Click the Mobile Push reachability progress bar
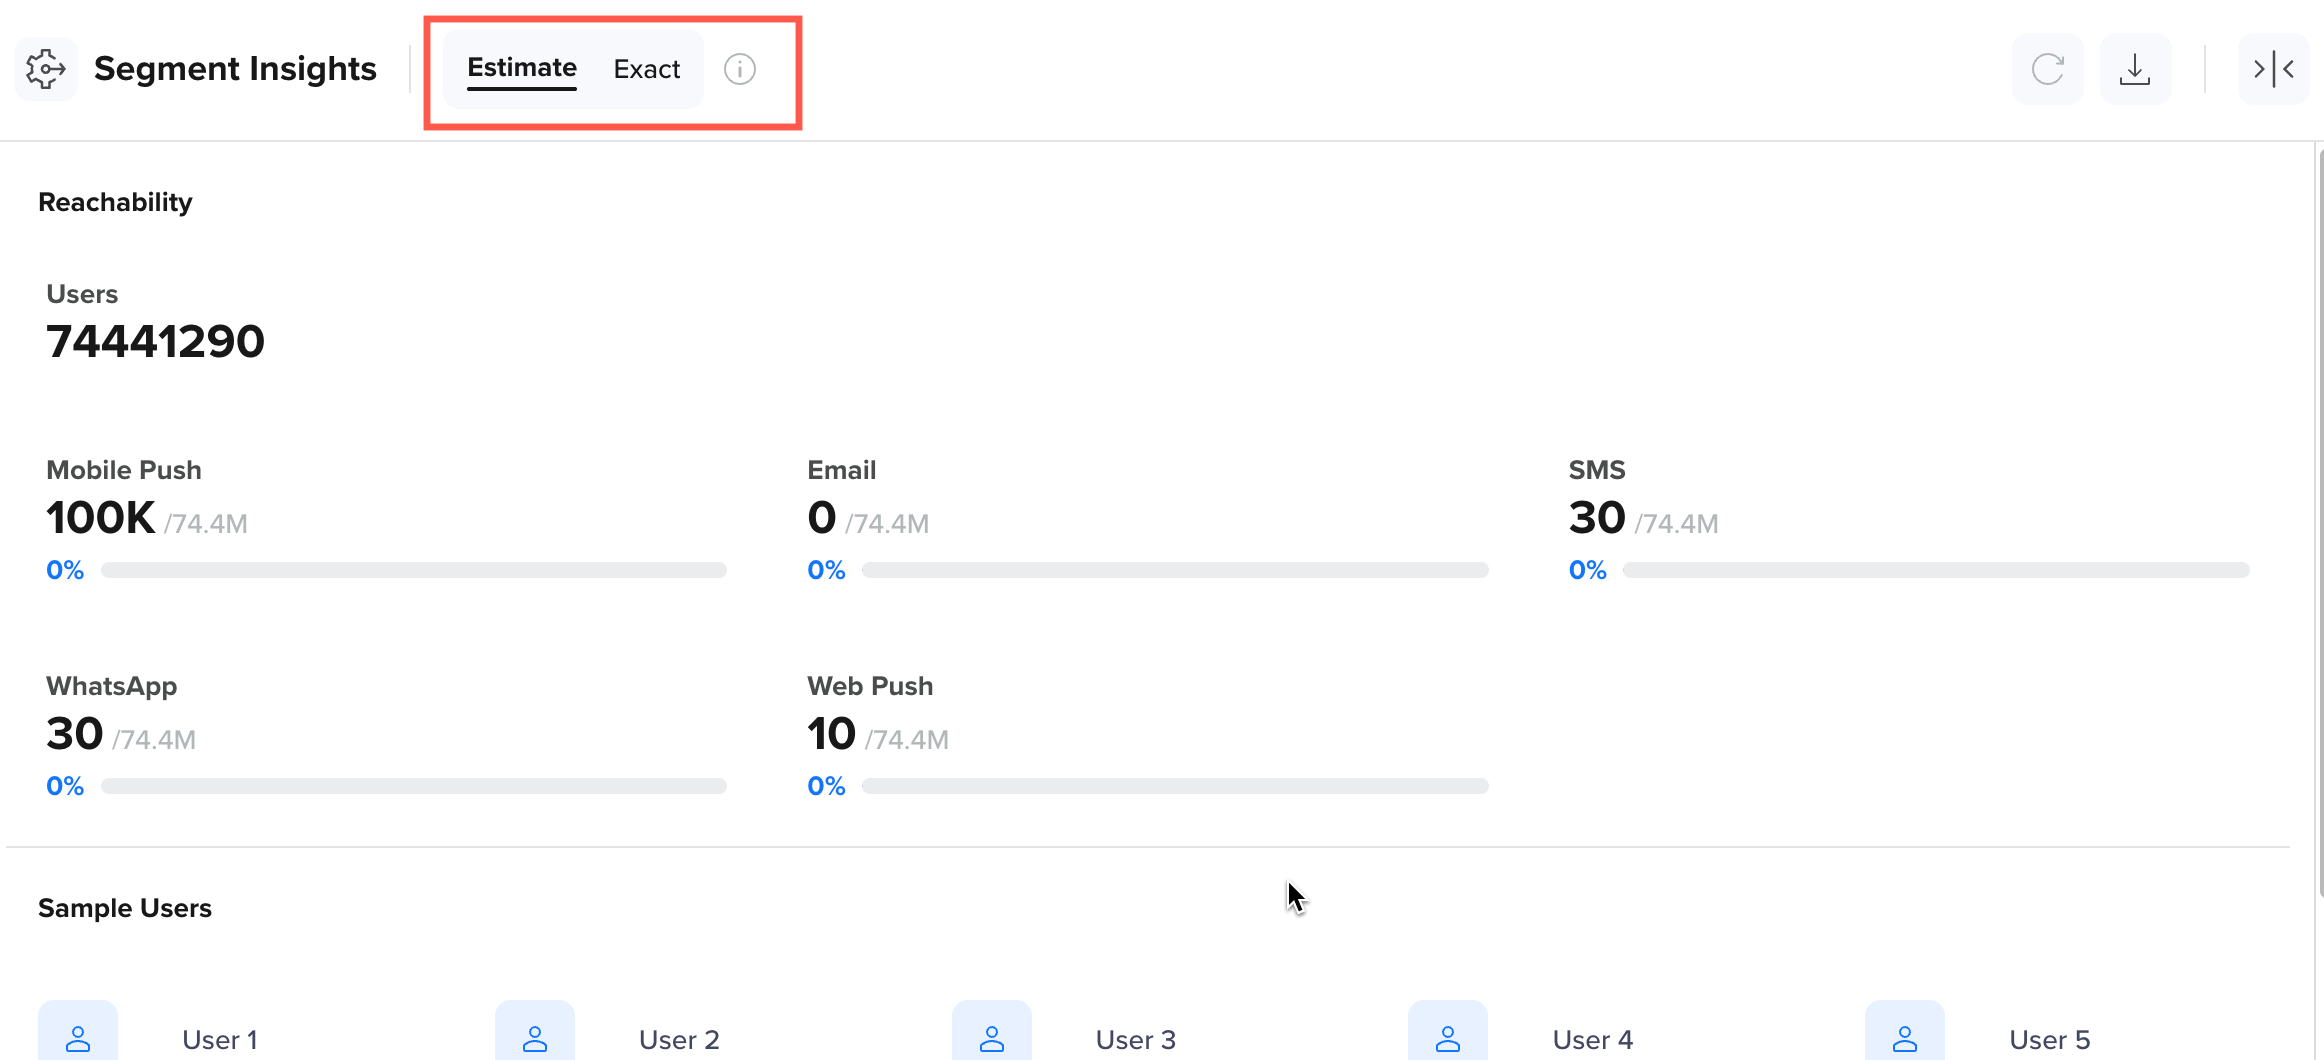This screenshot has height=1060, width=2324. pyautogui.click(x=414, y=569)
